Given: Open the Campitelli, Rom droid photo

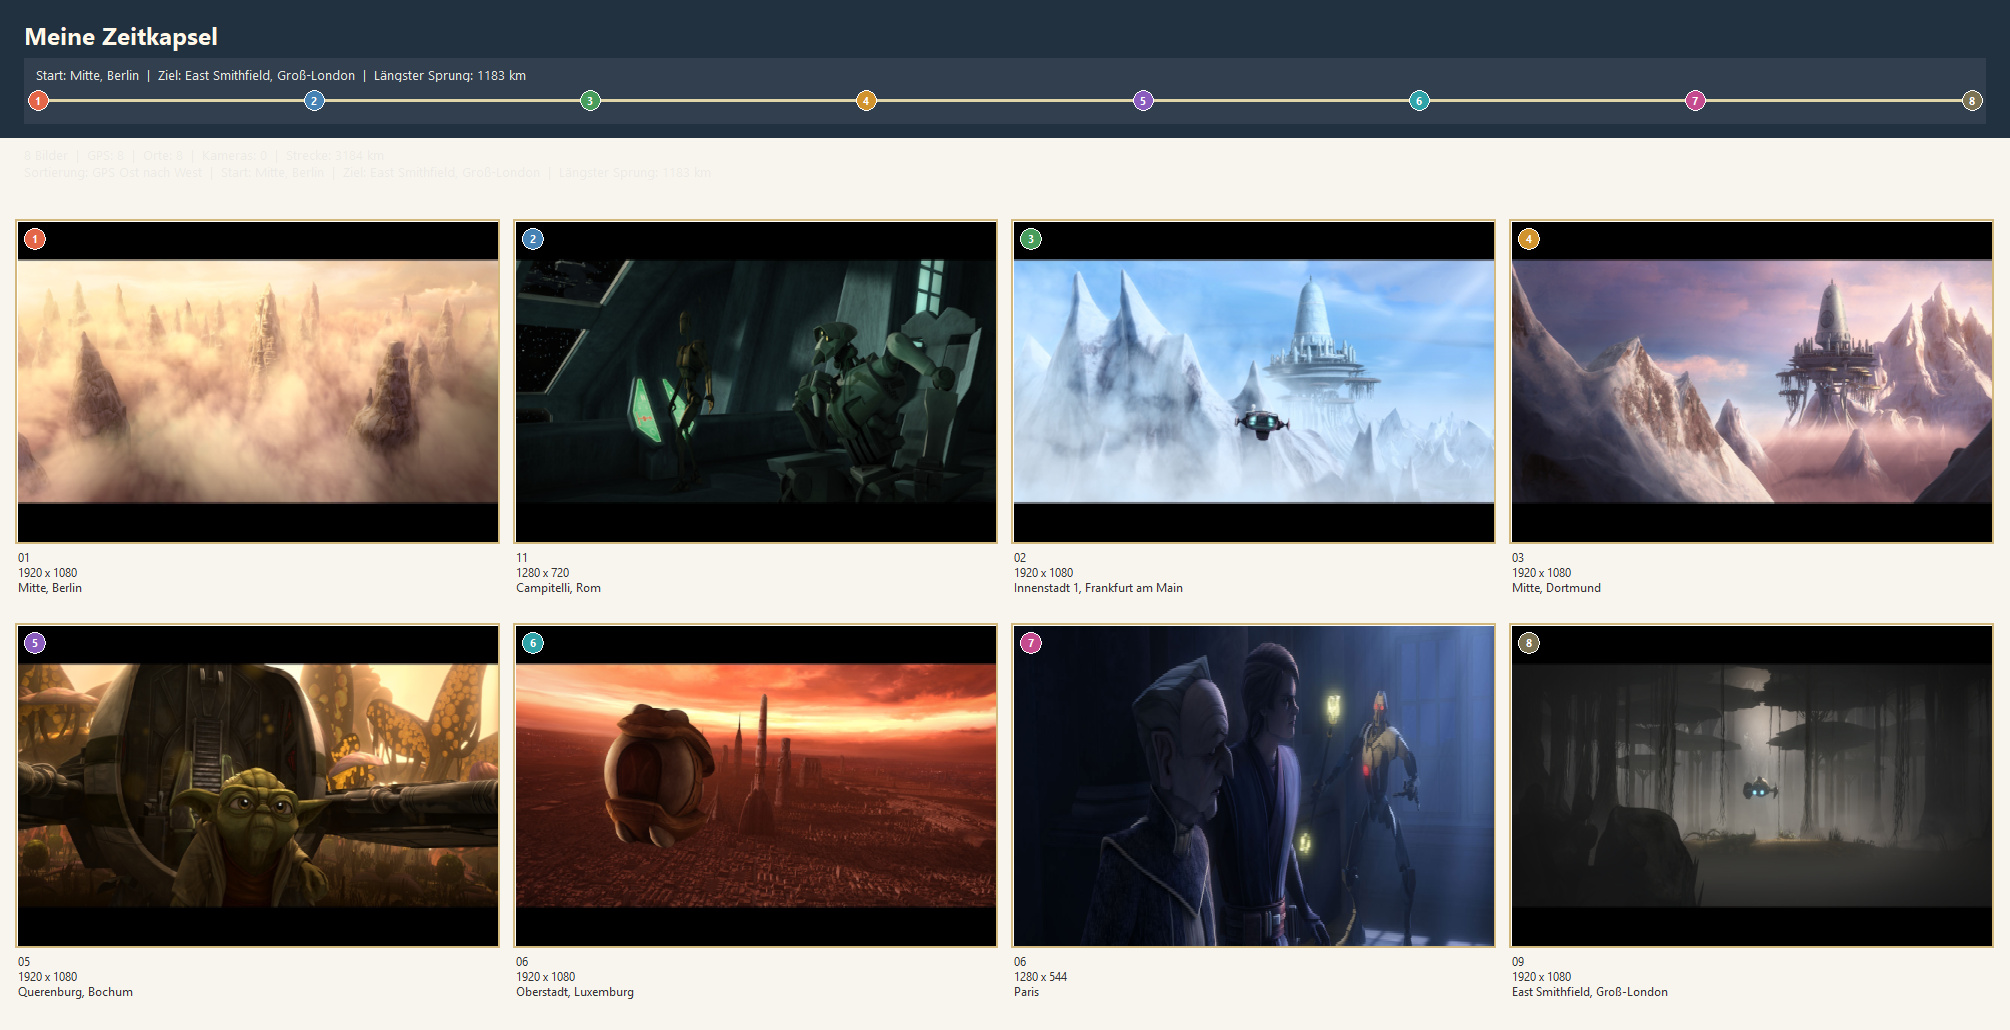Looking at the screenshot, I should 756,382.
